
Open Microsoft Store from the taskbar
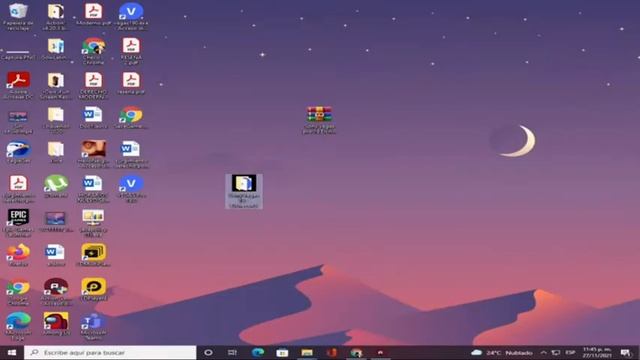coord(282,352)
